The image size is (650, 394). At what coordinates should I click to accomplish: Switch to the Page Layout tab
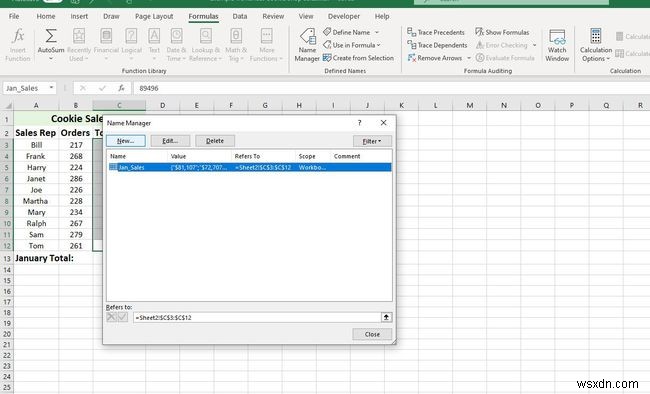pyautogui.click(x=154, y=16)
